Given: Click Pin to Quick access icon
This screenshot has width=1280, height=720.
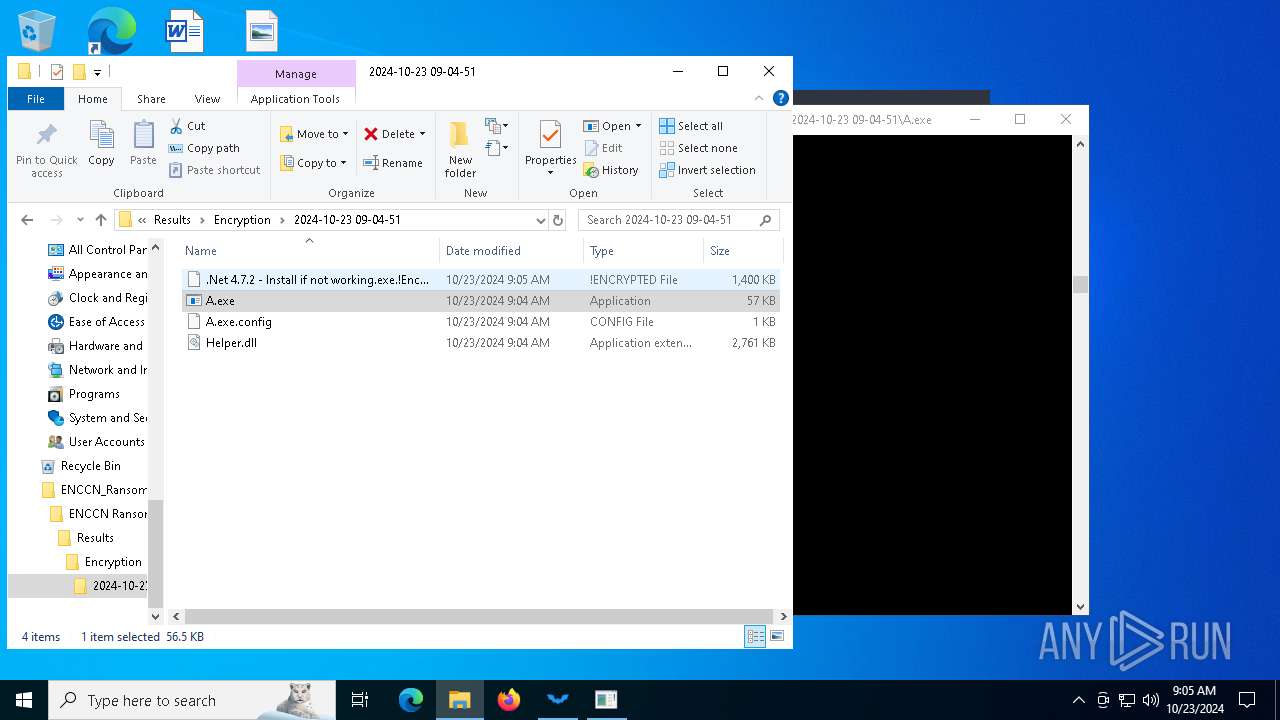Looking at the screenshot, I should tap(46, 150).
